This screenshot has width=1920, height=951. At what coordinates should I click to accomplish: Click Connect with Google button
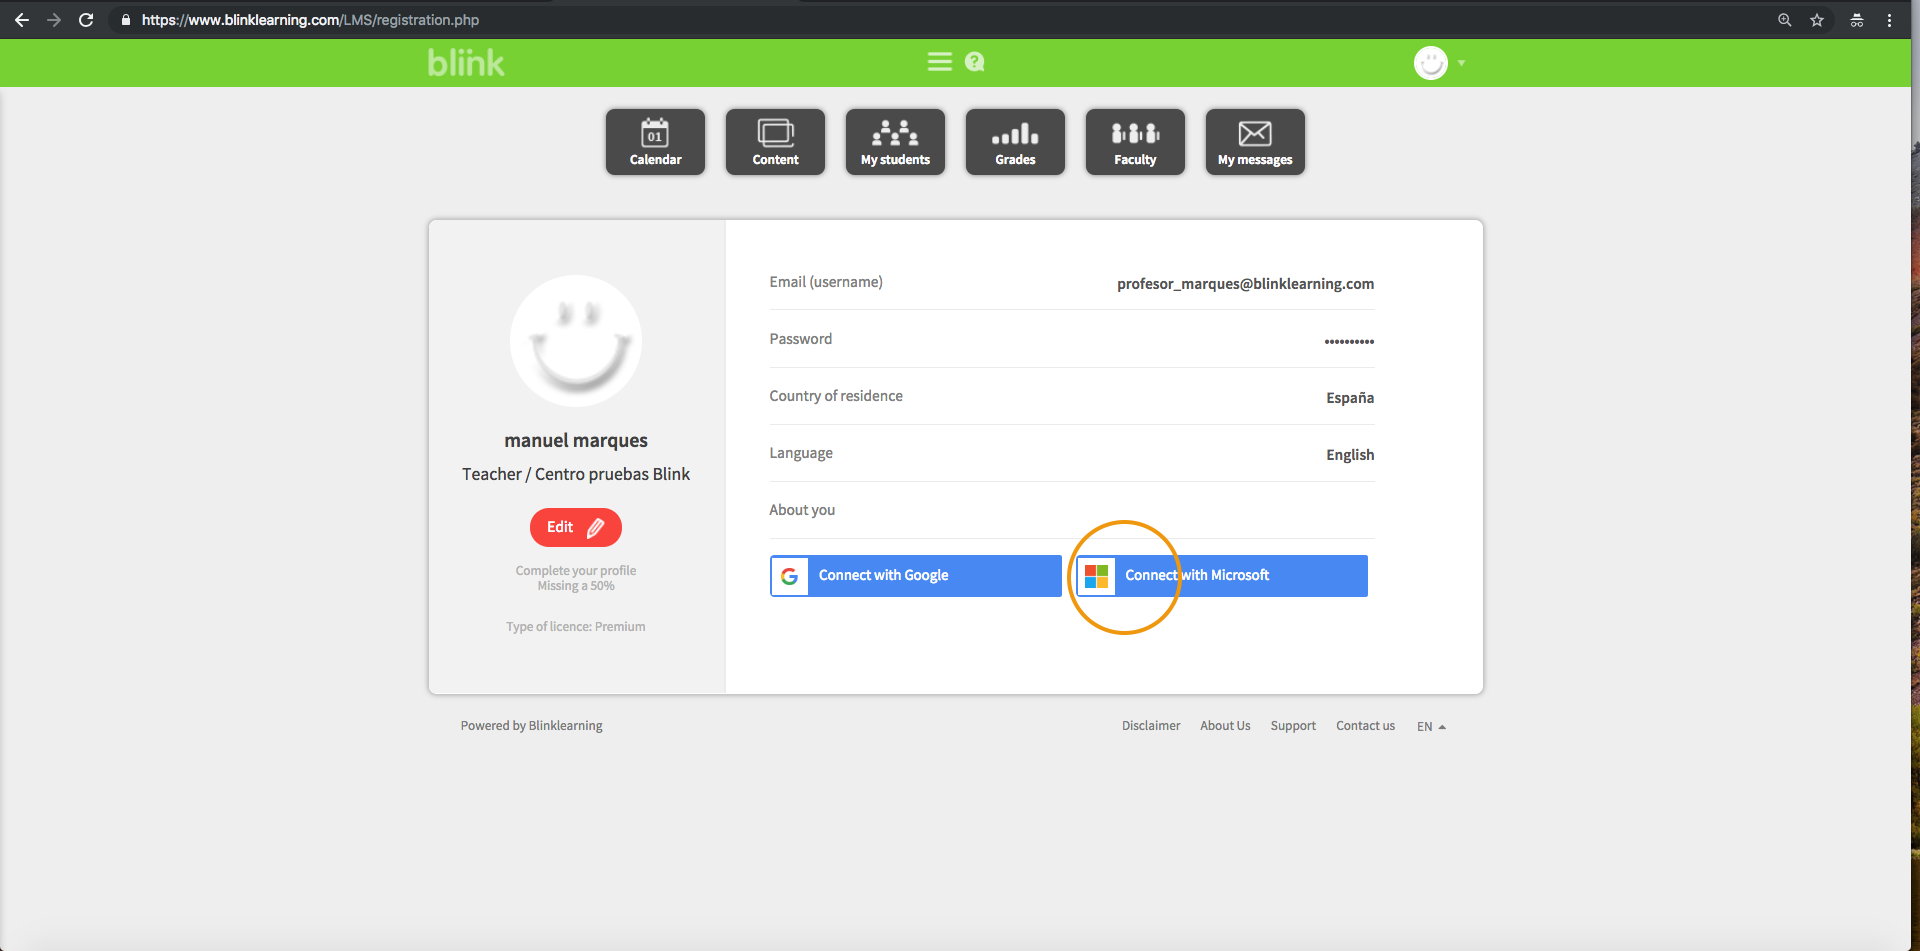pos(915,576)
